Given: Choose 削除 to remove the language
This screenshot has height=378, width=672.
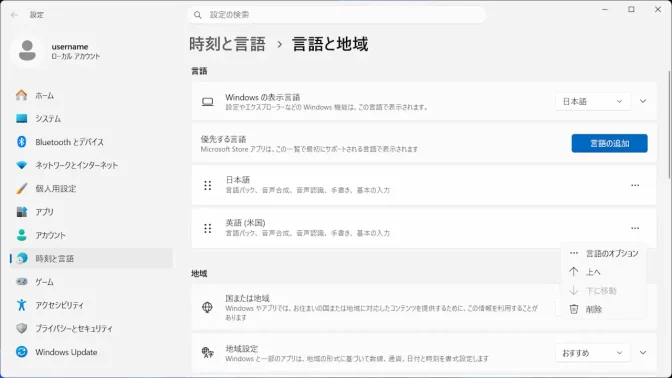Looking at the screenshot, I should [x=603, y=309].
